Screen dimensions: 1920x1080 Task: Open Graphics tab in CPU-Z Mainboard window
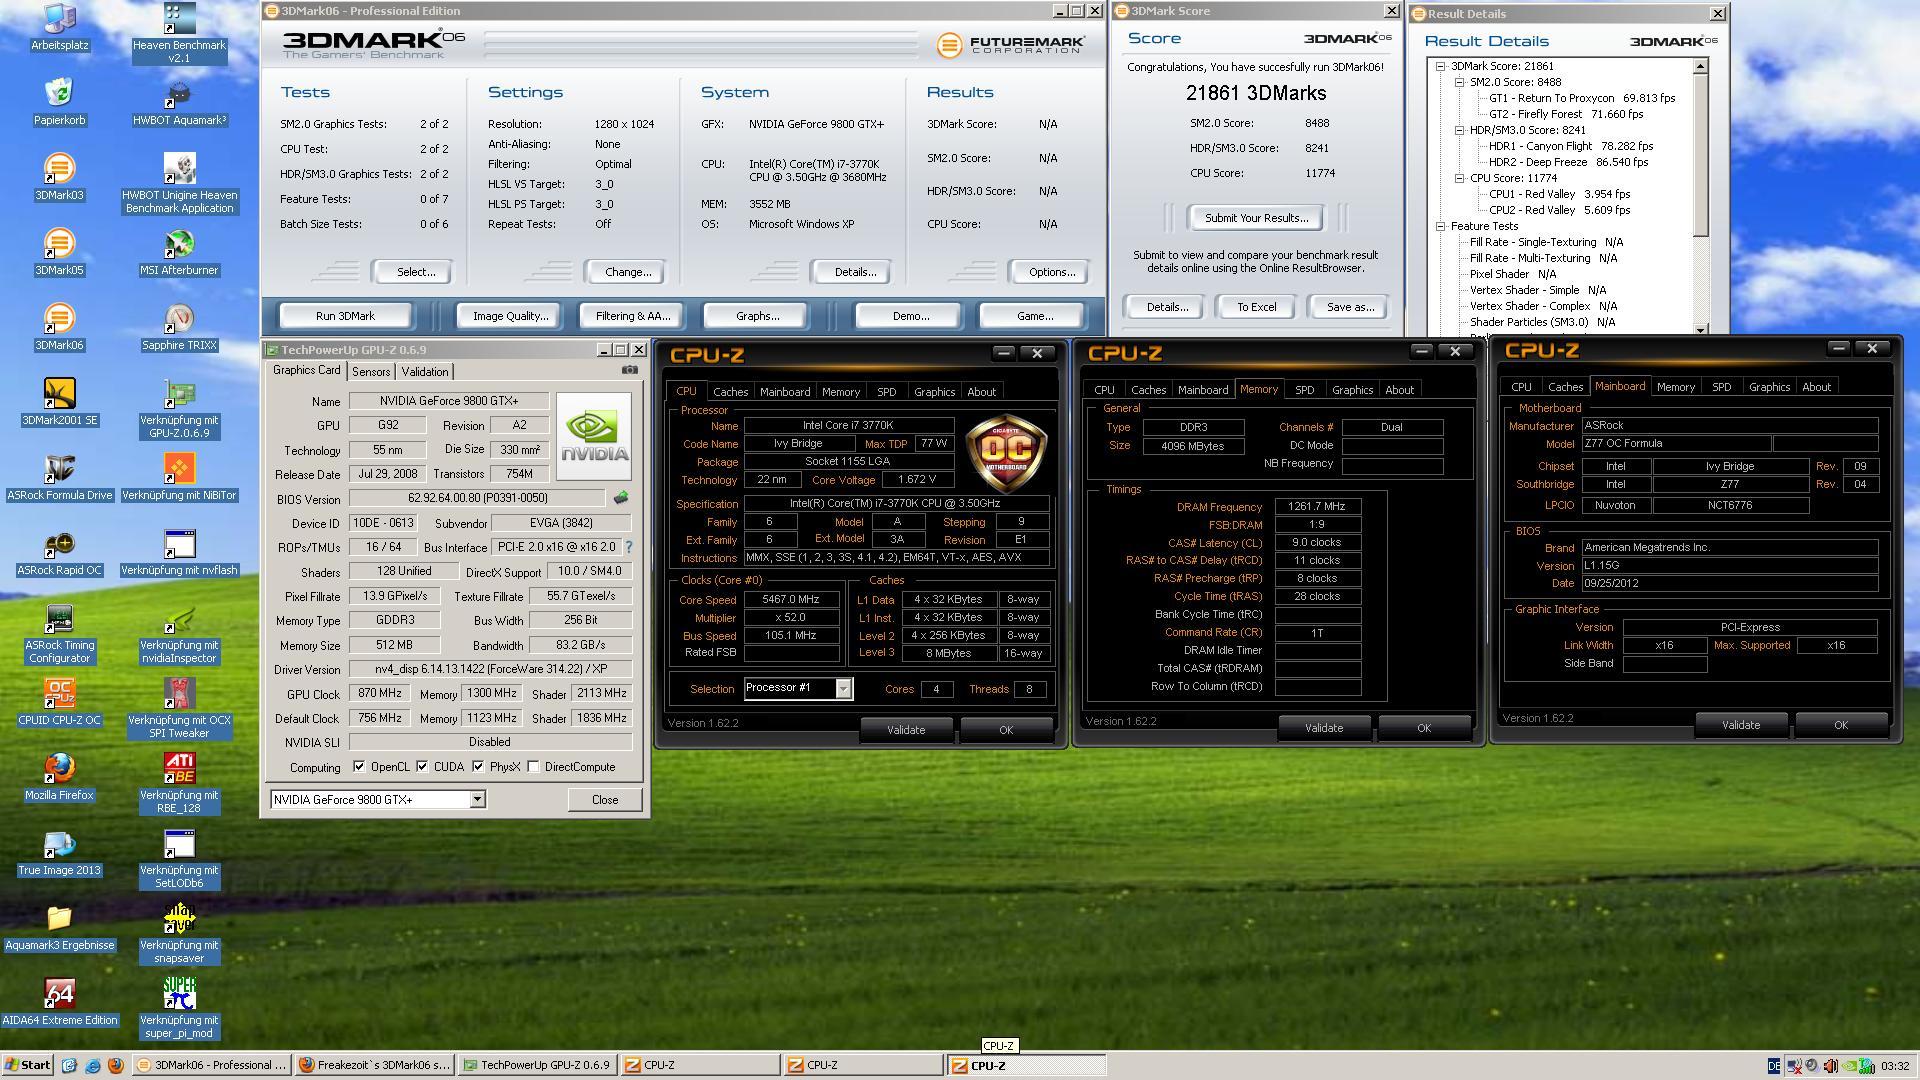(1769, 387)
